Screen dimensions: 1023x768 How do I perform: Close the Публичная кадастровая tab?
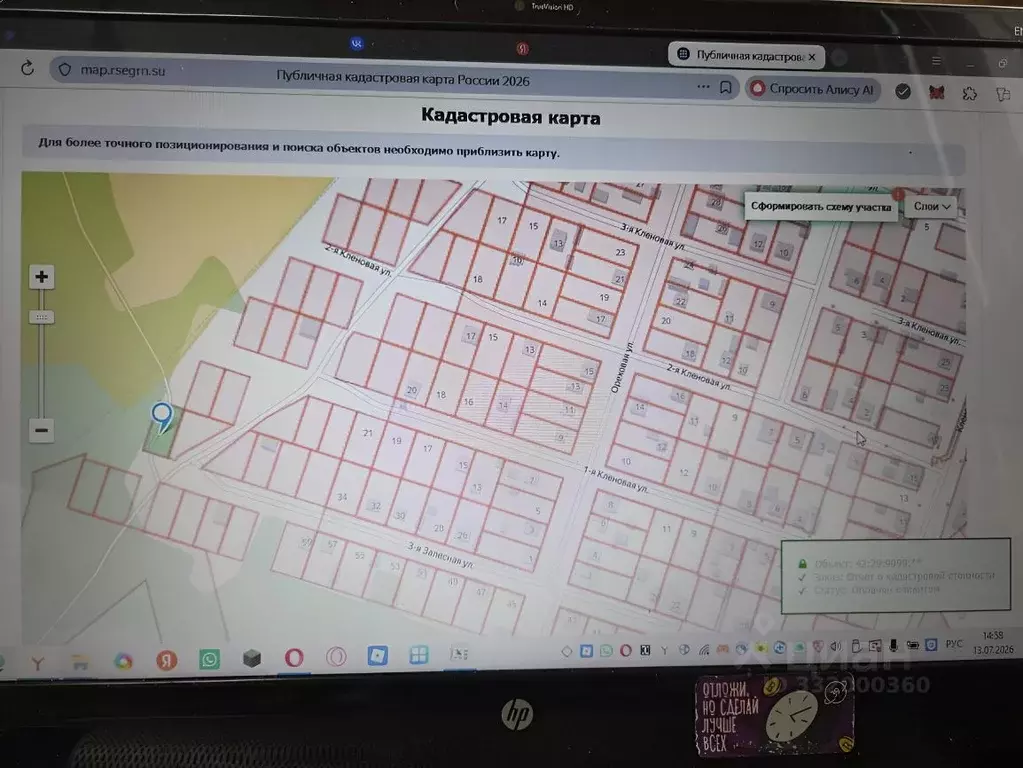tap(812, 57)
